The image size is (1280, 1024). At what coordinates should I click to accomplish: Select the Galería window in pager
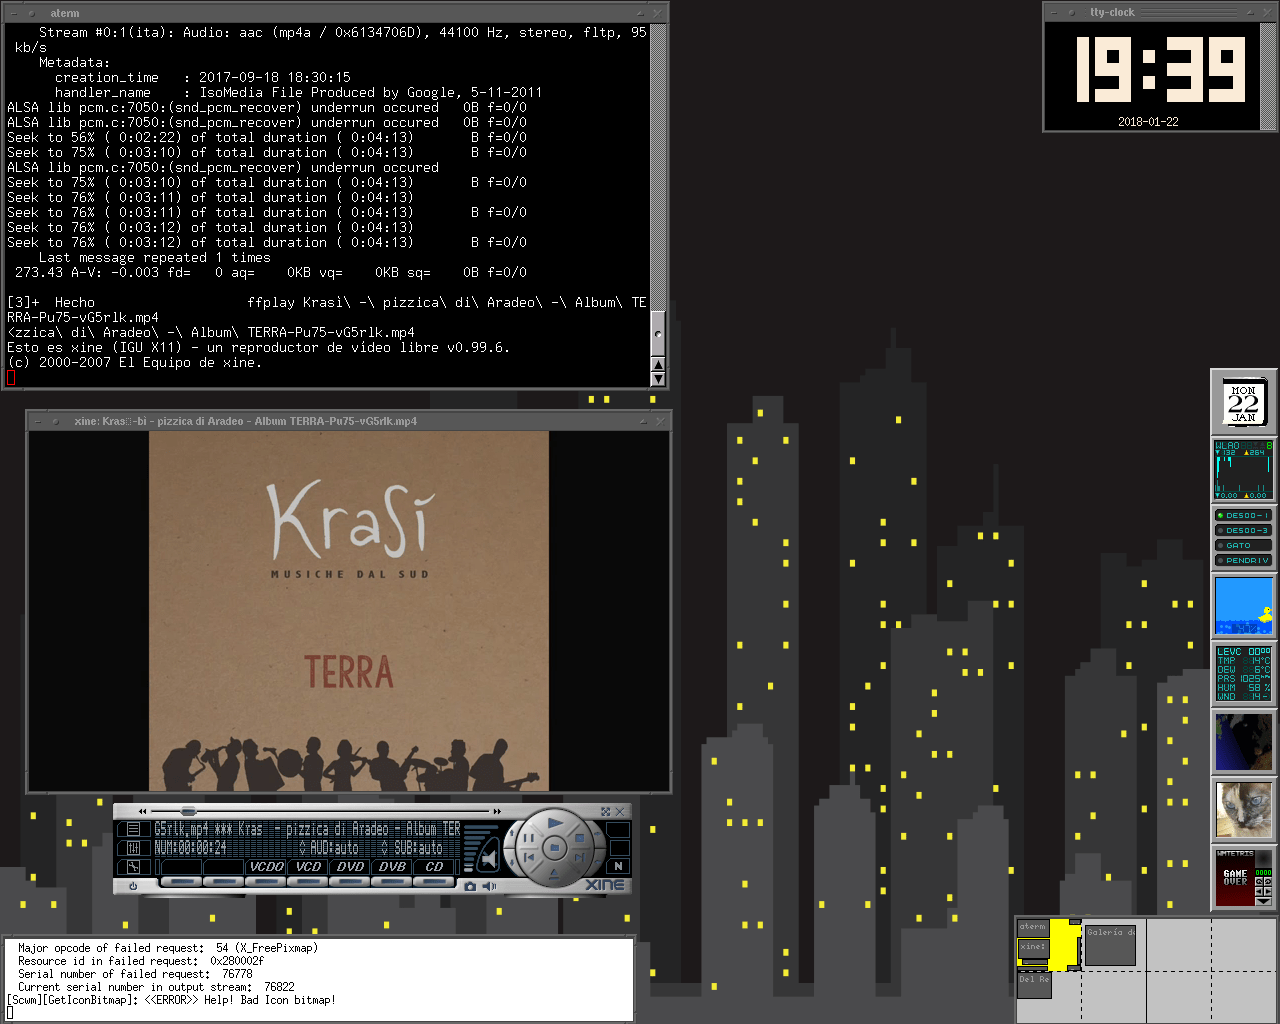(1110, 946)
